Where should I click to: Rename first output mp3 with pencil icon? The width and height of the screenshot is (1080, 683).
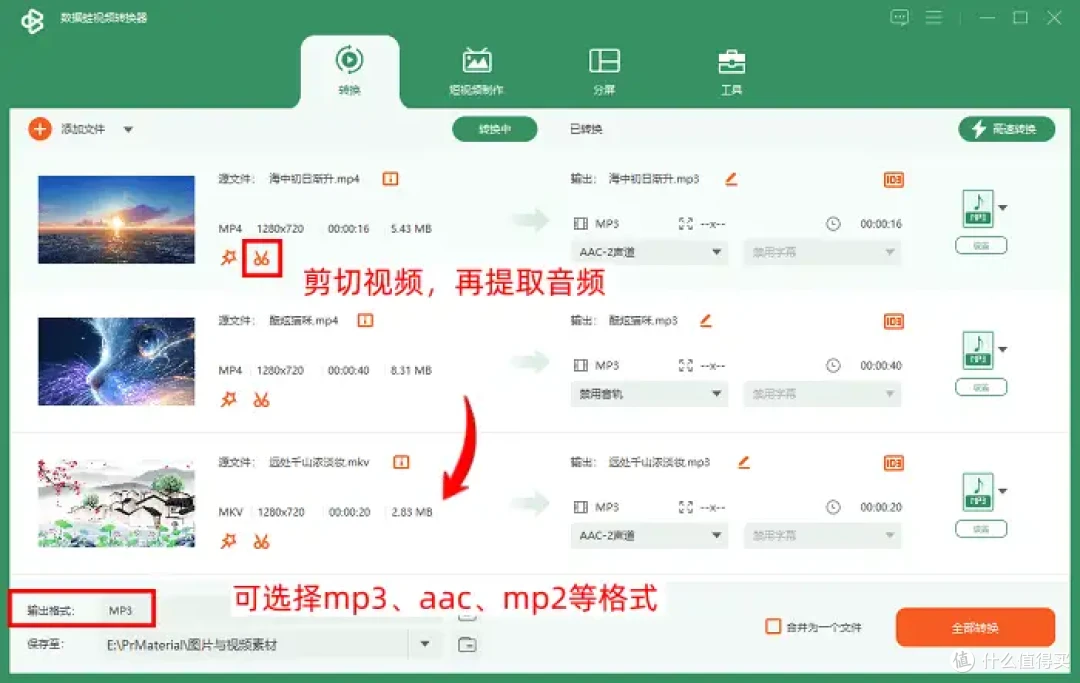point(731,179)
